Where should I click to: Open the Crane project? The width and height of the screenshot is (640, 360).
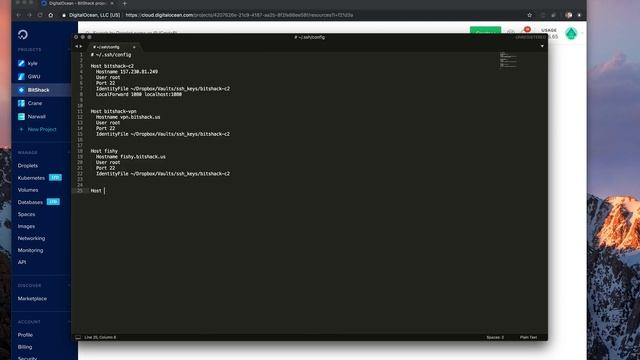coord(35,103)
